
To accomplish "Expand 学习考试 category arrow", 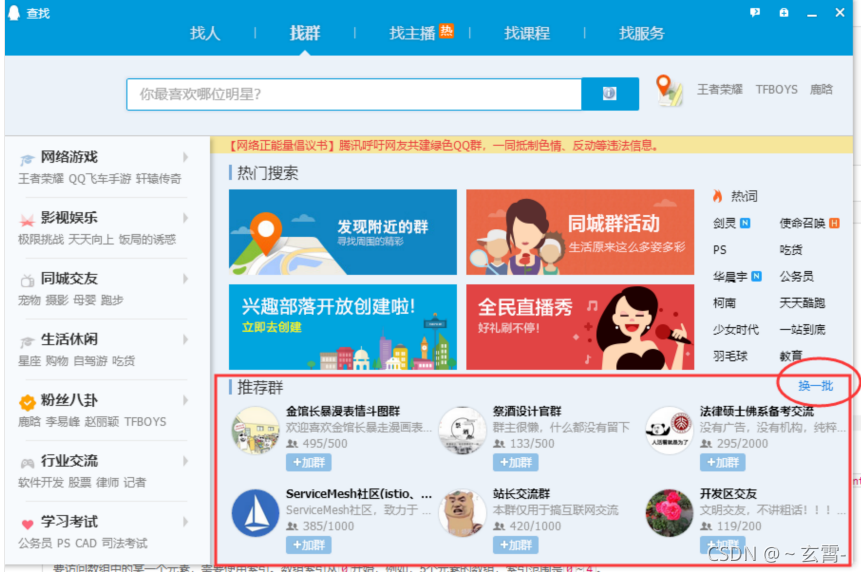I will pos(186,521).
